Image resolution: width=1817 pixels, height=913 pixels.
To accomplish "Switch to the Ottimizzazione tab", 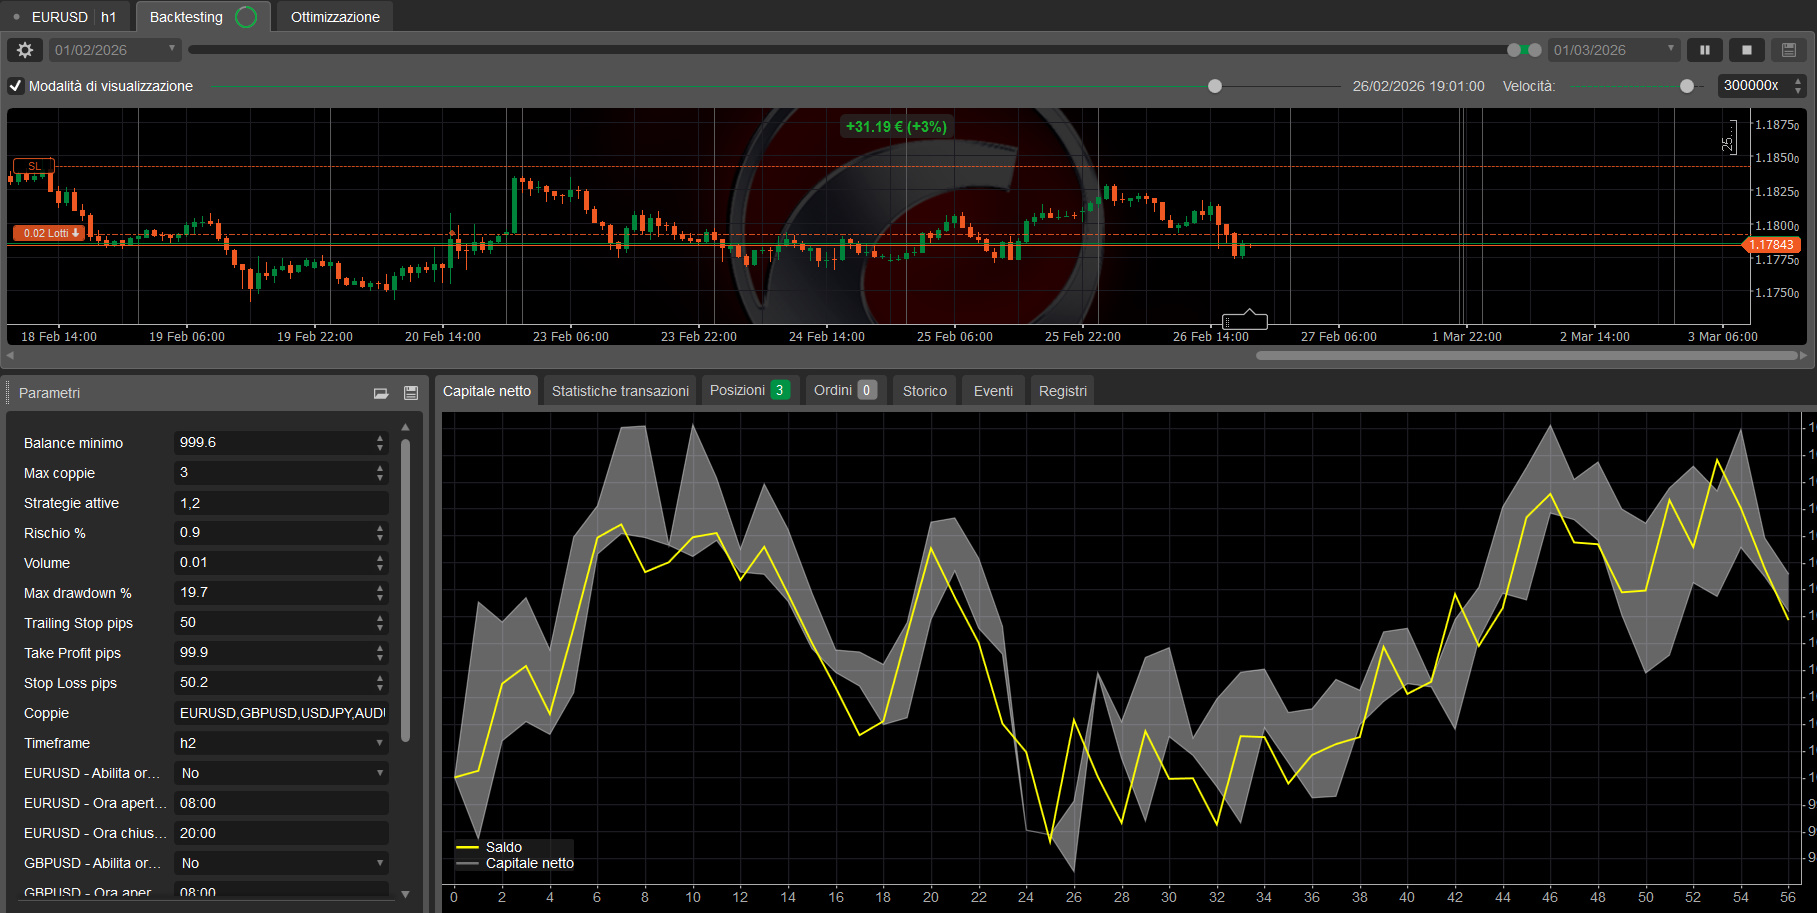I will [x=334, y=16].
